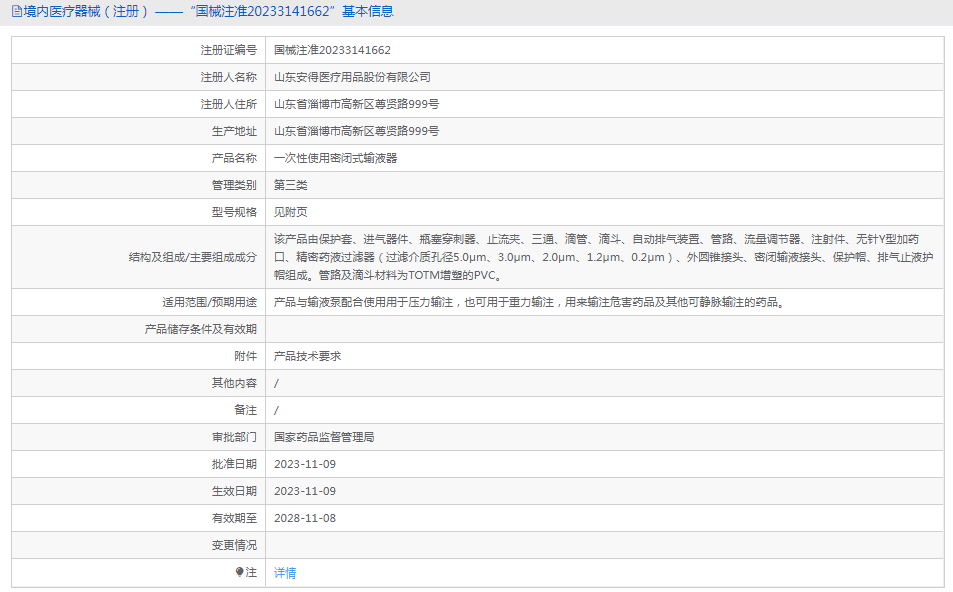Click the 生产地址 label
Screen dimensions: 953x592
(234, 131)
